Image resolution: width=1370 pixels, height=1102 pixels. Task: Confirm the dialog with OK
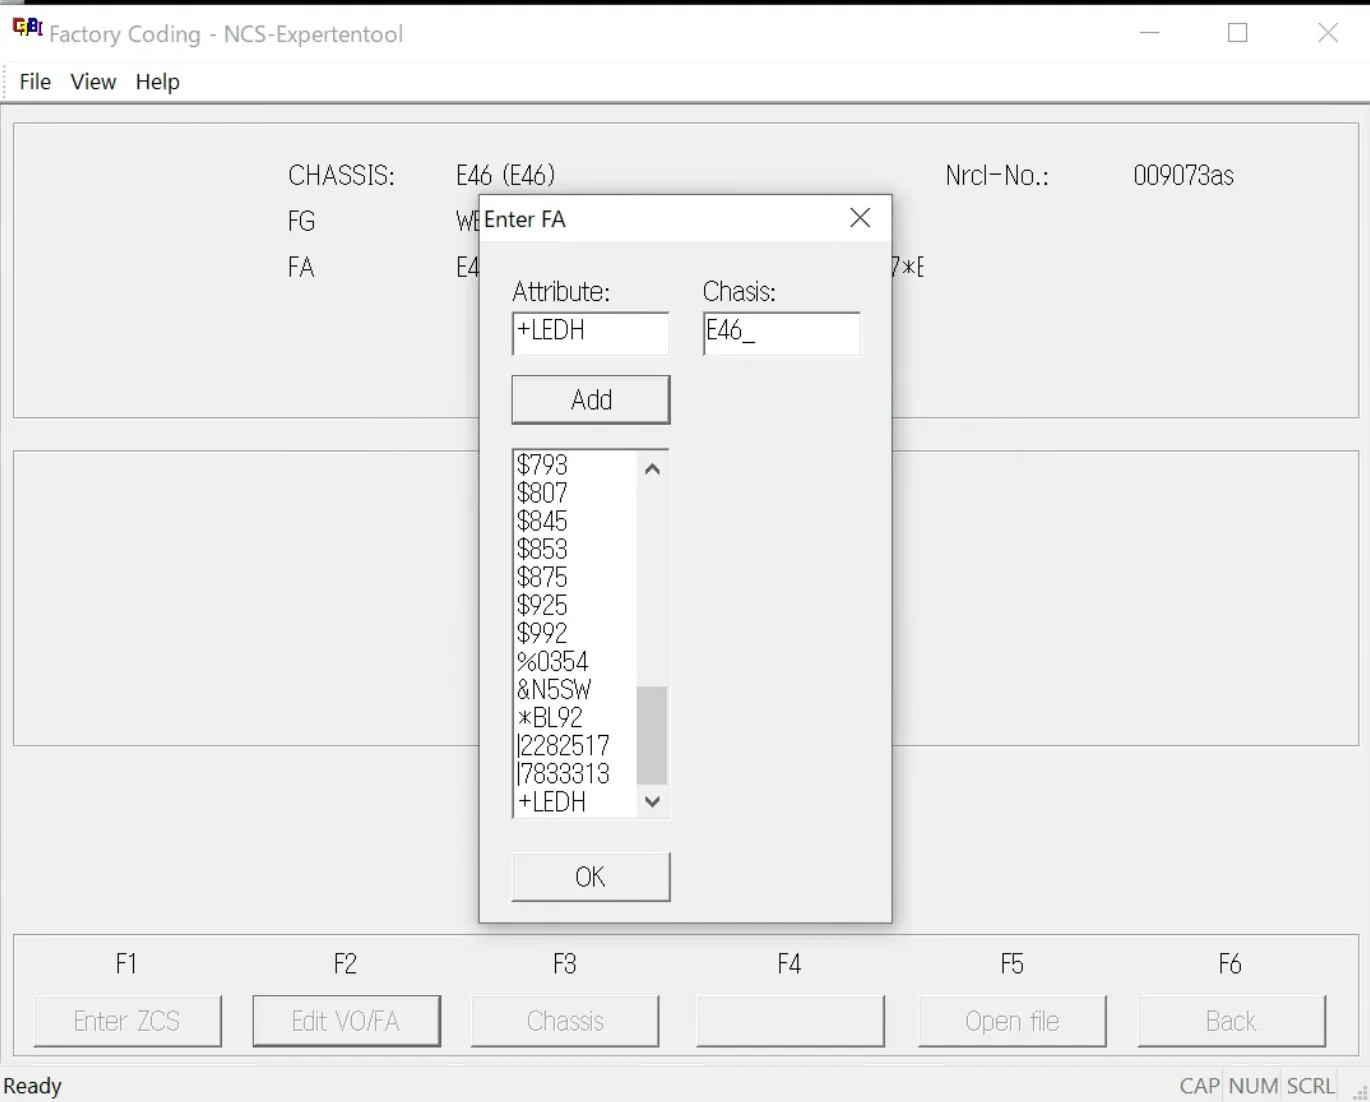coord(591,877)
